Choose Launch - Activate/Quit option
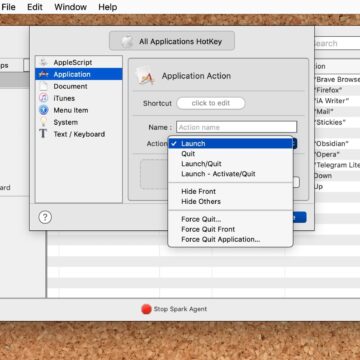 230,174
